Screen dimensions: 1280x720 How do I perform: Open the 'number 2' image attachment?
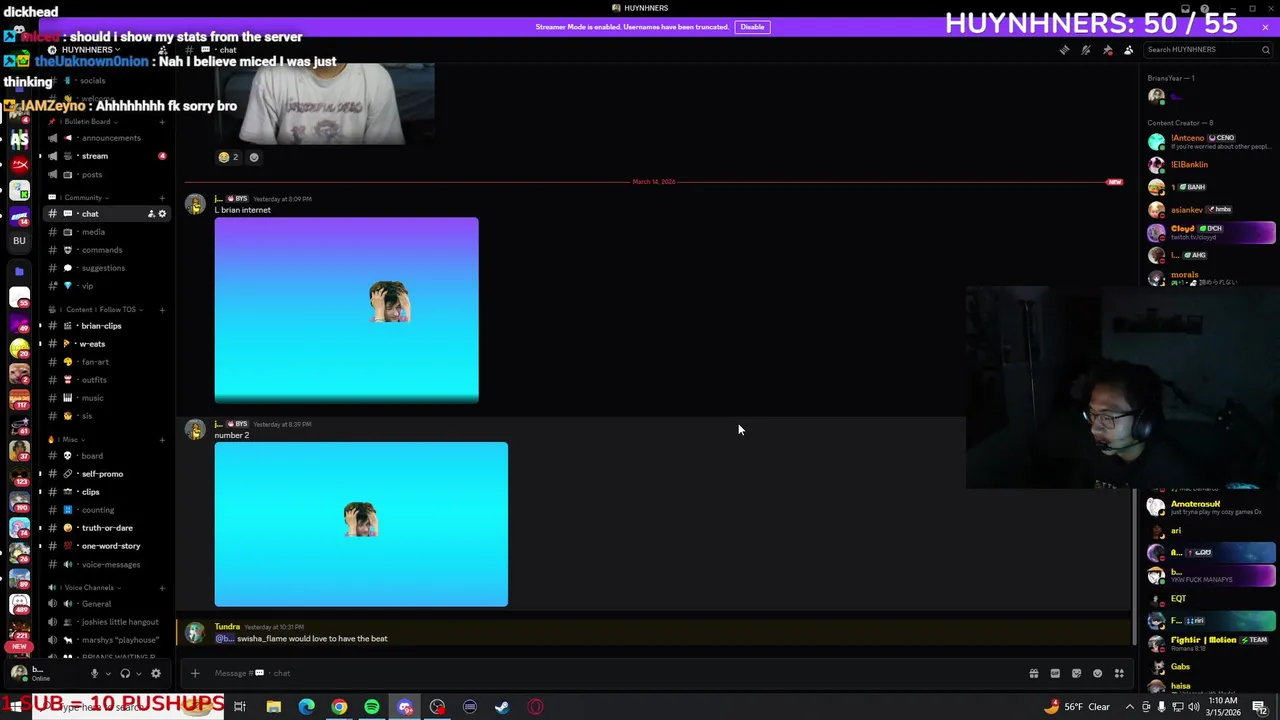coord(361,524)
